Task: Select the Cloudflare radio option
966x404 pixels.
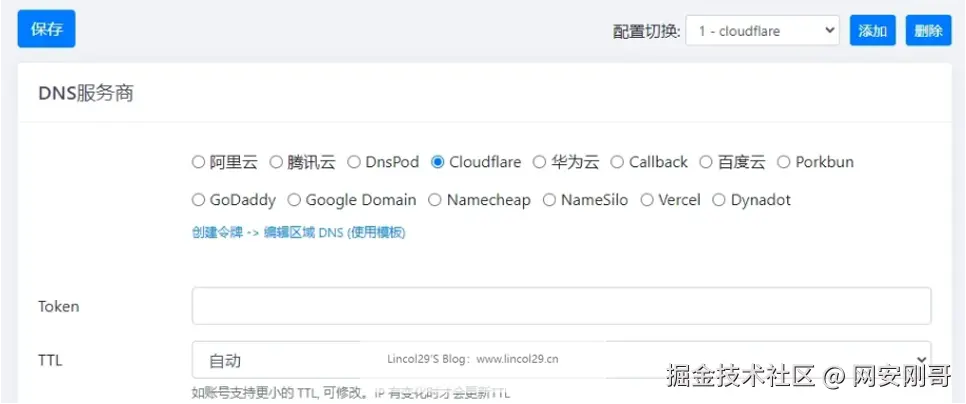Action: pos(437,163)
